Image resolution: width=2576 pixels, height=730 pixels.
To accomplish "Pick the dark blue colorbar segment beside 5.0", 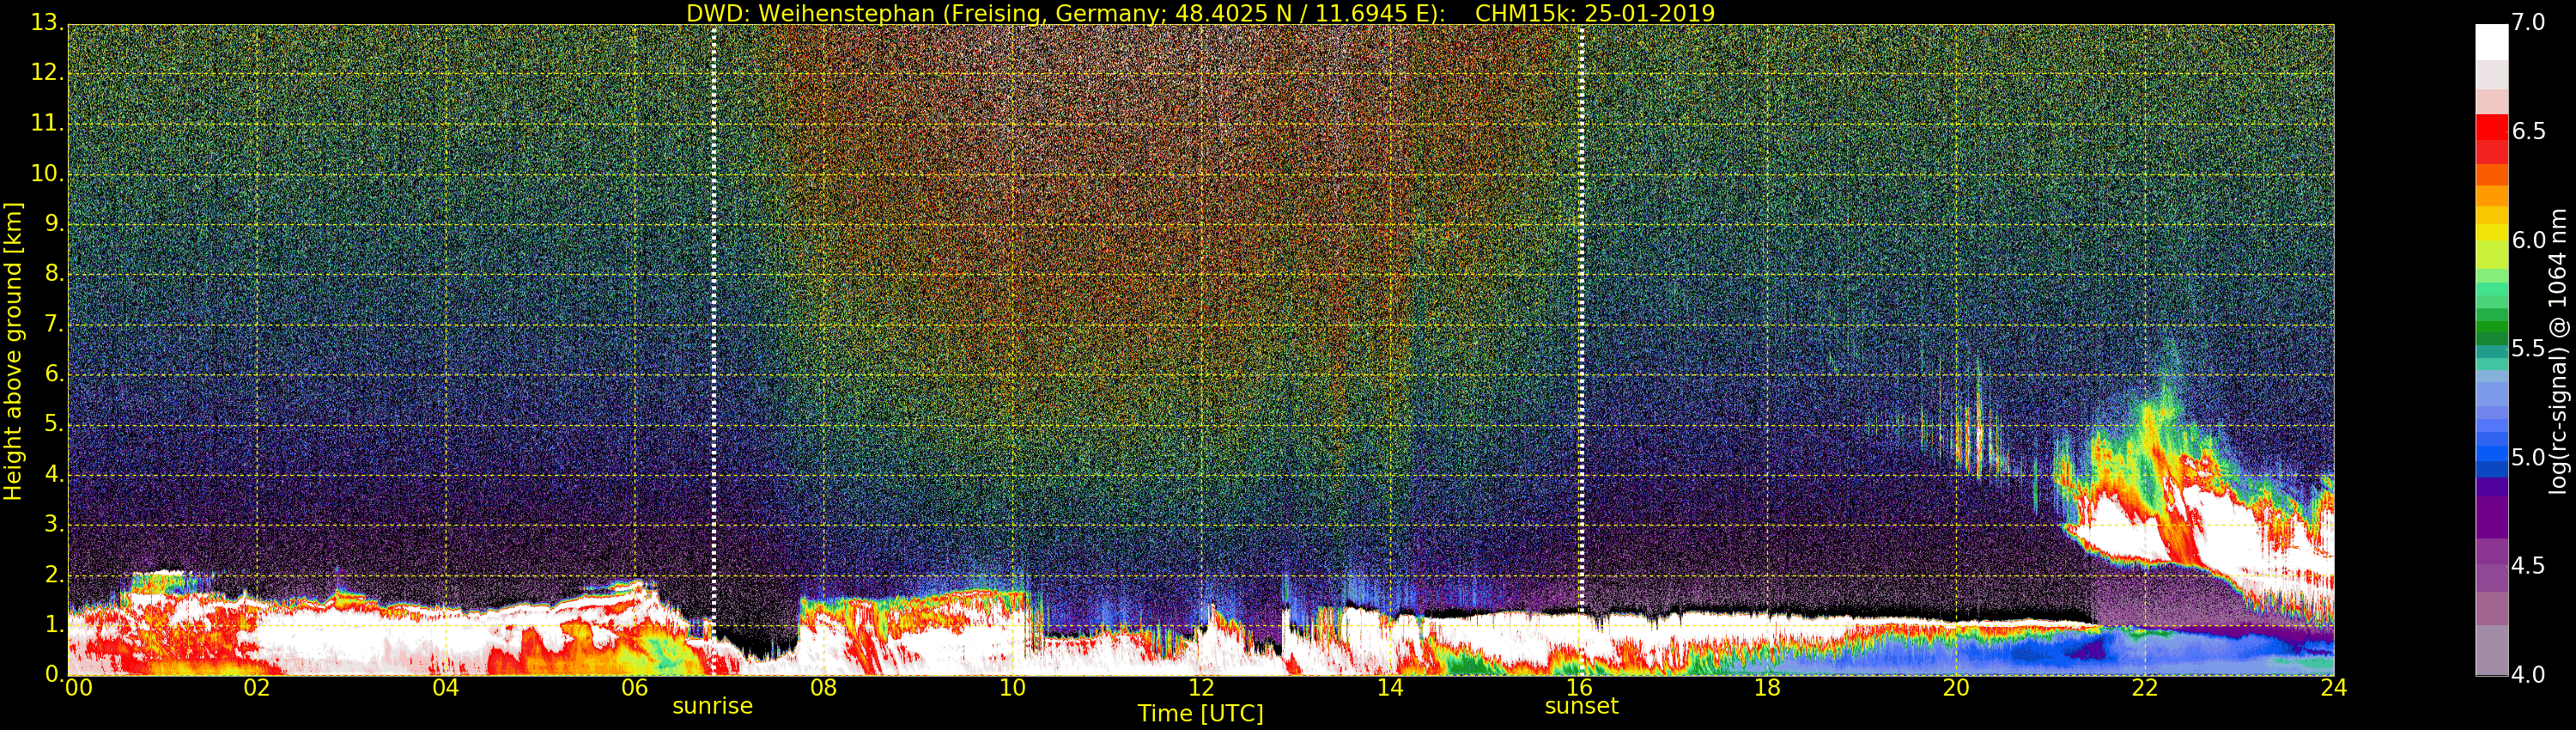I will [2491, 468].
